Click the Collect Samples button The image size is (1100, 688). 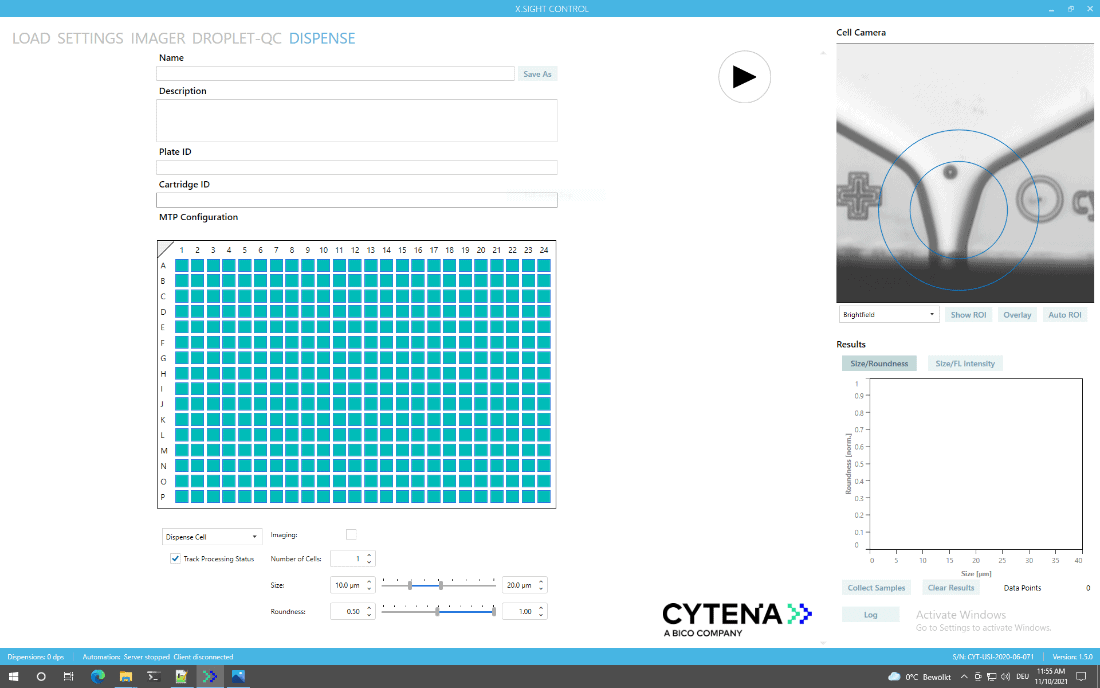pos(876,588)
